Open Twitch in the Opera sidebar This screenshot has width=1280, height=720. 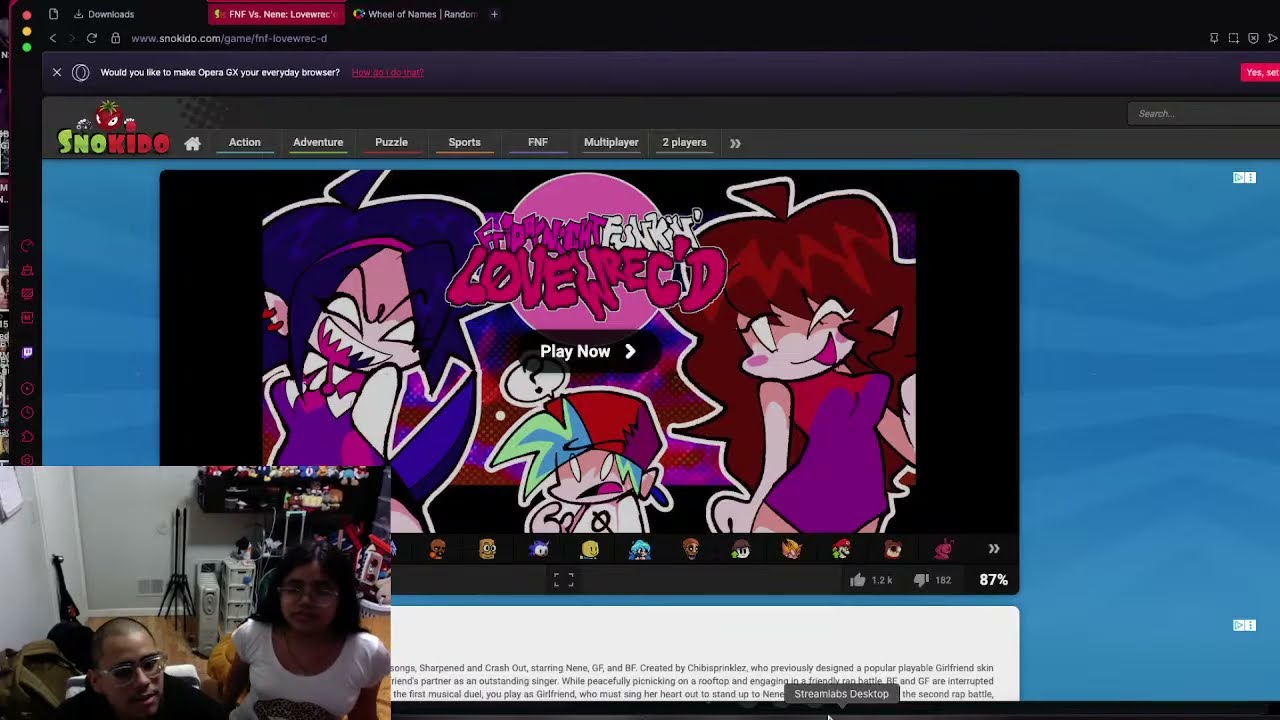coord(27,353)
